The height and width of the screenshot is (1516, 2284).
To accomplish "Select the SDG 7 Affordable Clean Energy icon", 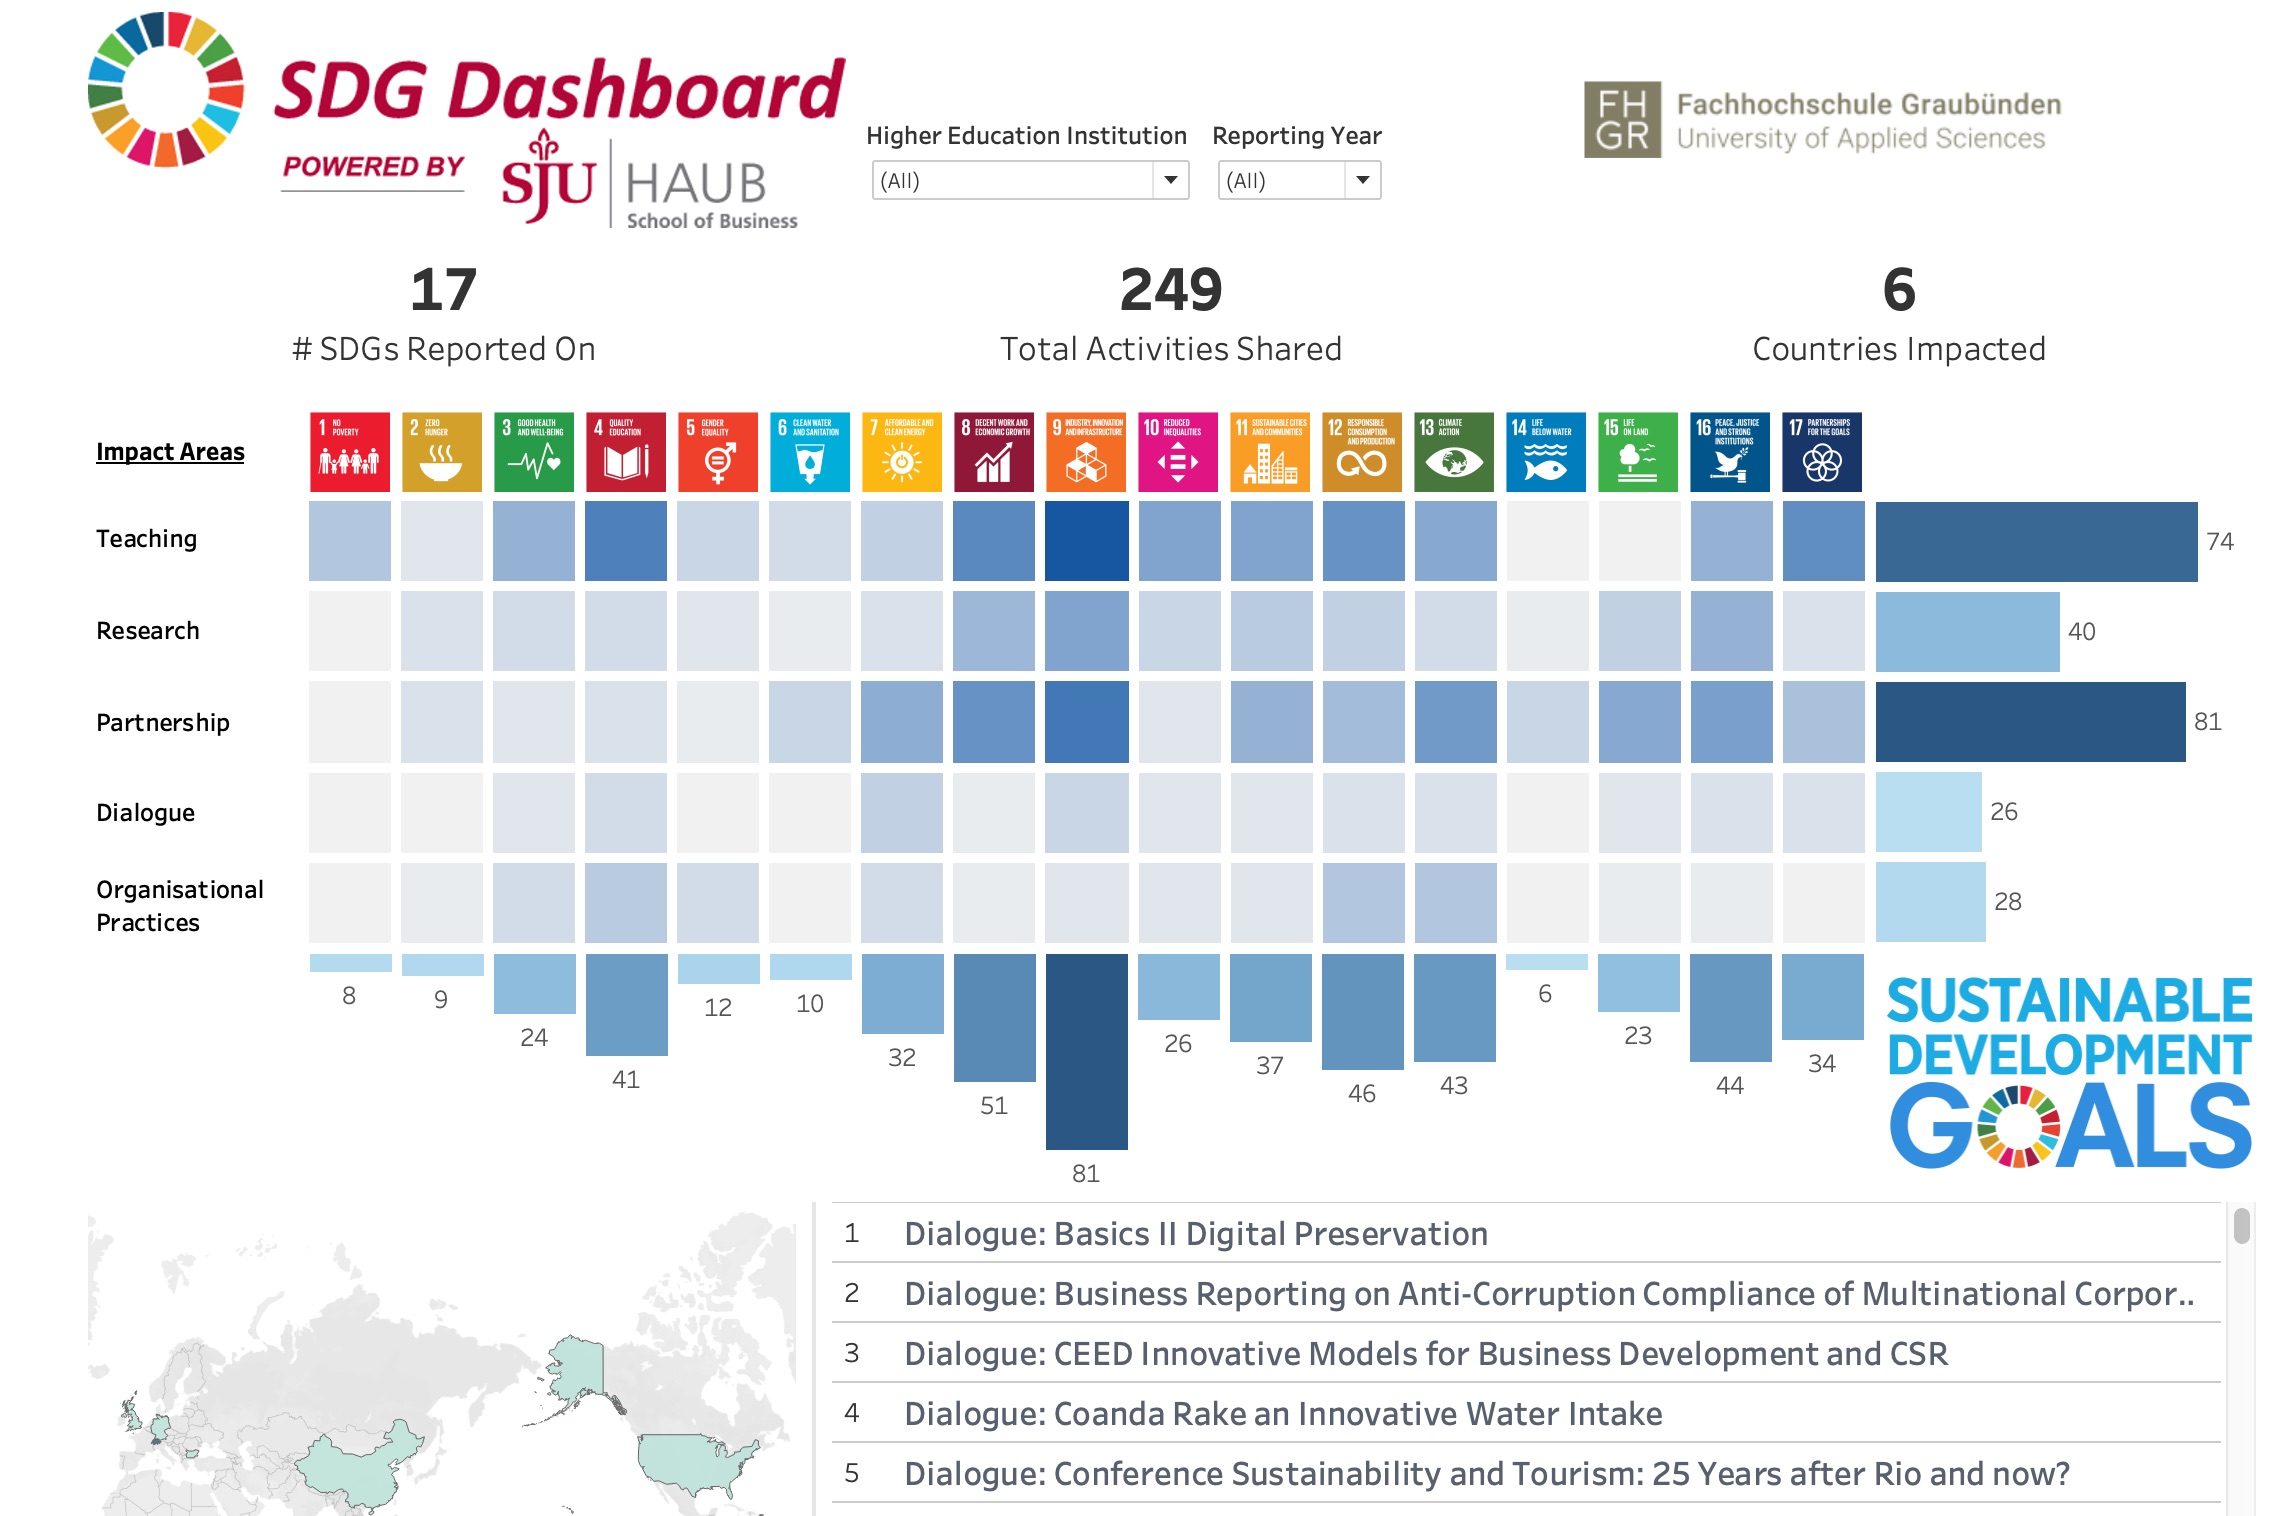I will (901, 452).
